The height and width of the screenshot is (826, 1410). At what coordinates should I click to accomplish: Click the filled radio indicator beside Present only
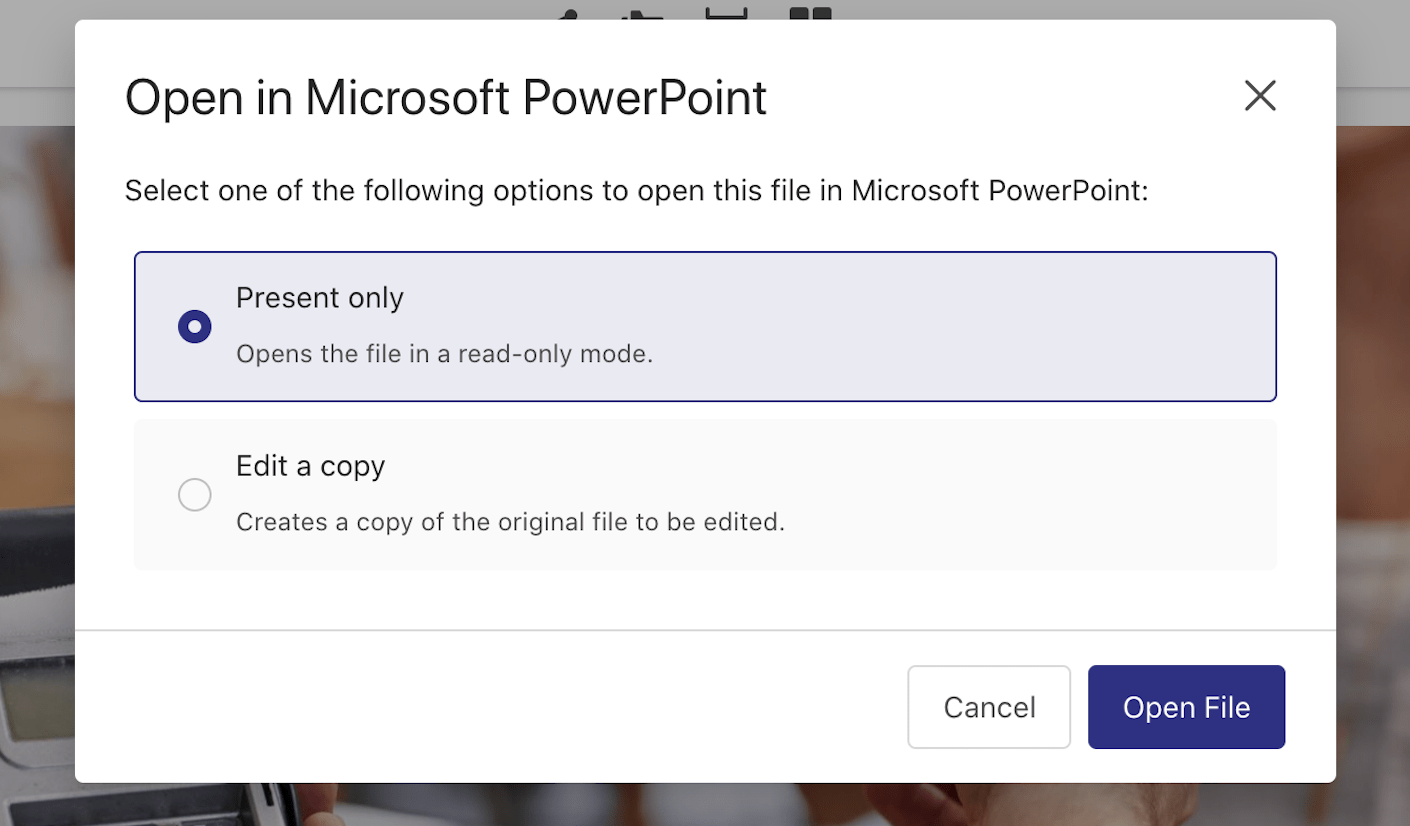(x=194, y=326)
